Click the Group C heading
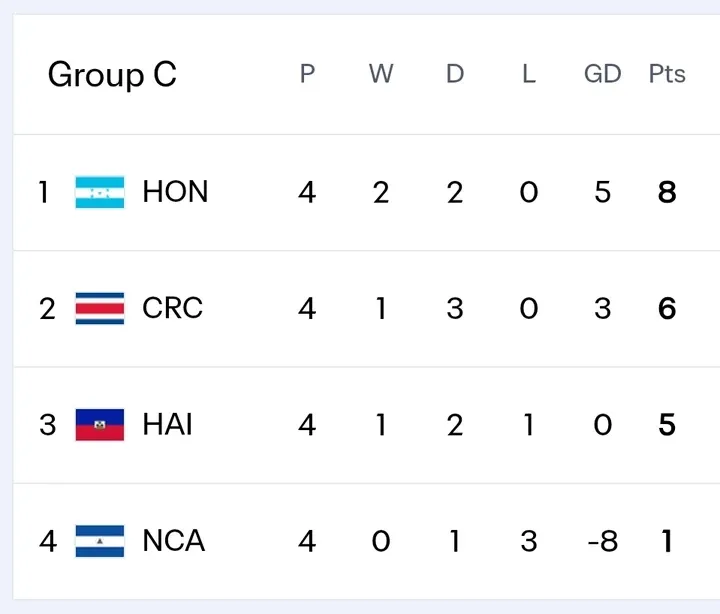 pos(112,75)
